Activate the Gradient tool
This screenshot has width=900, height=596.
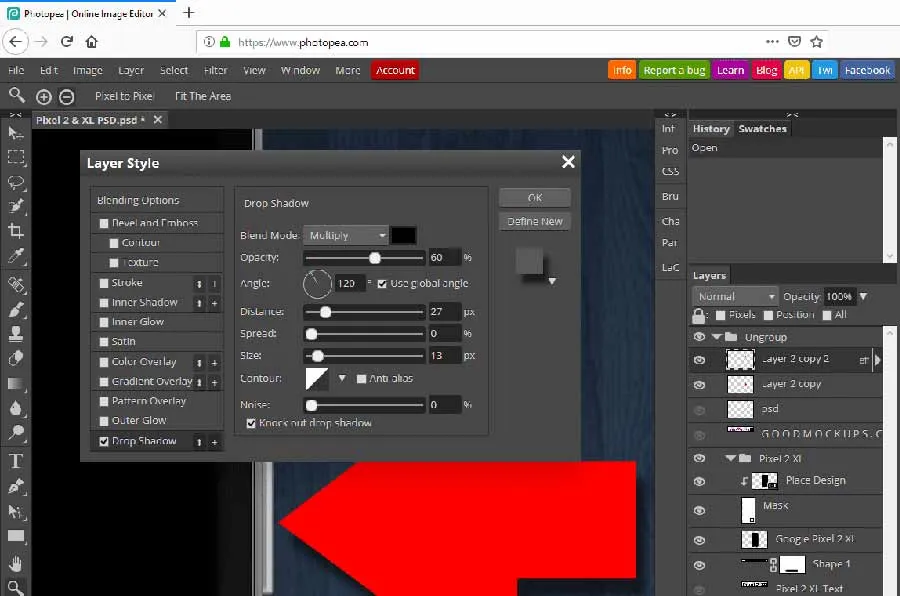15,381
